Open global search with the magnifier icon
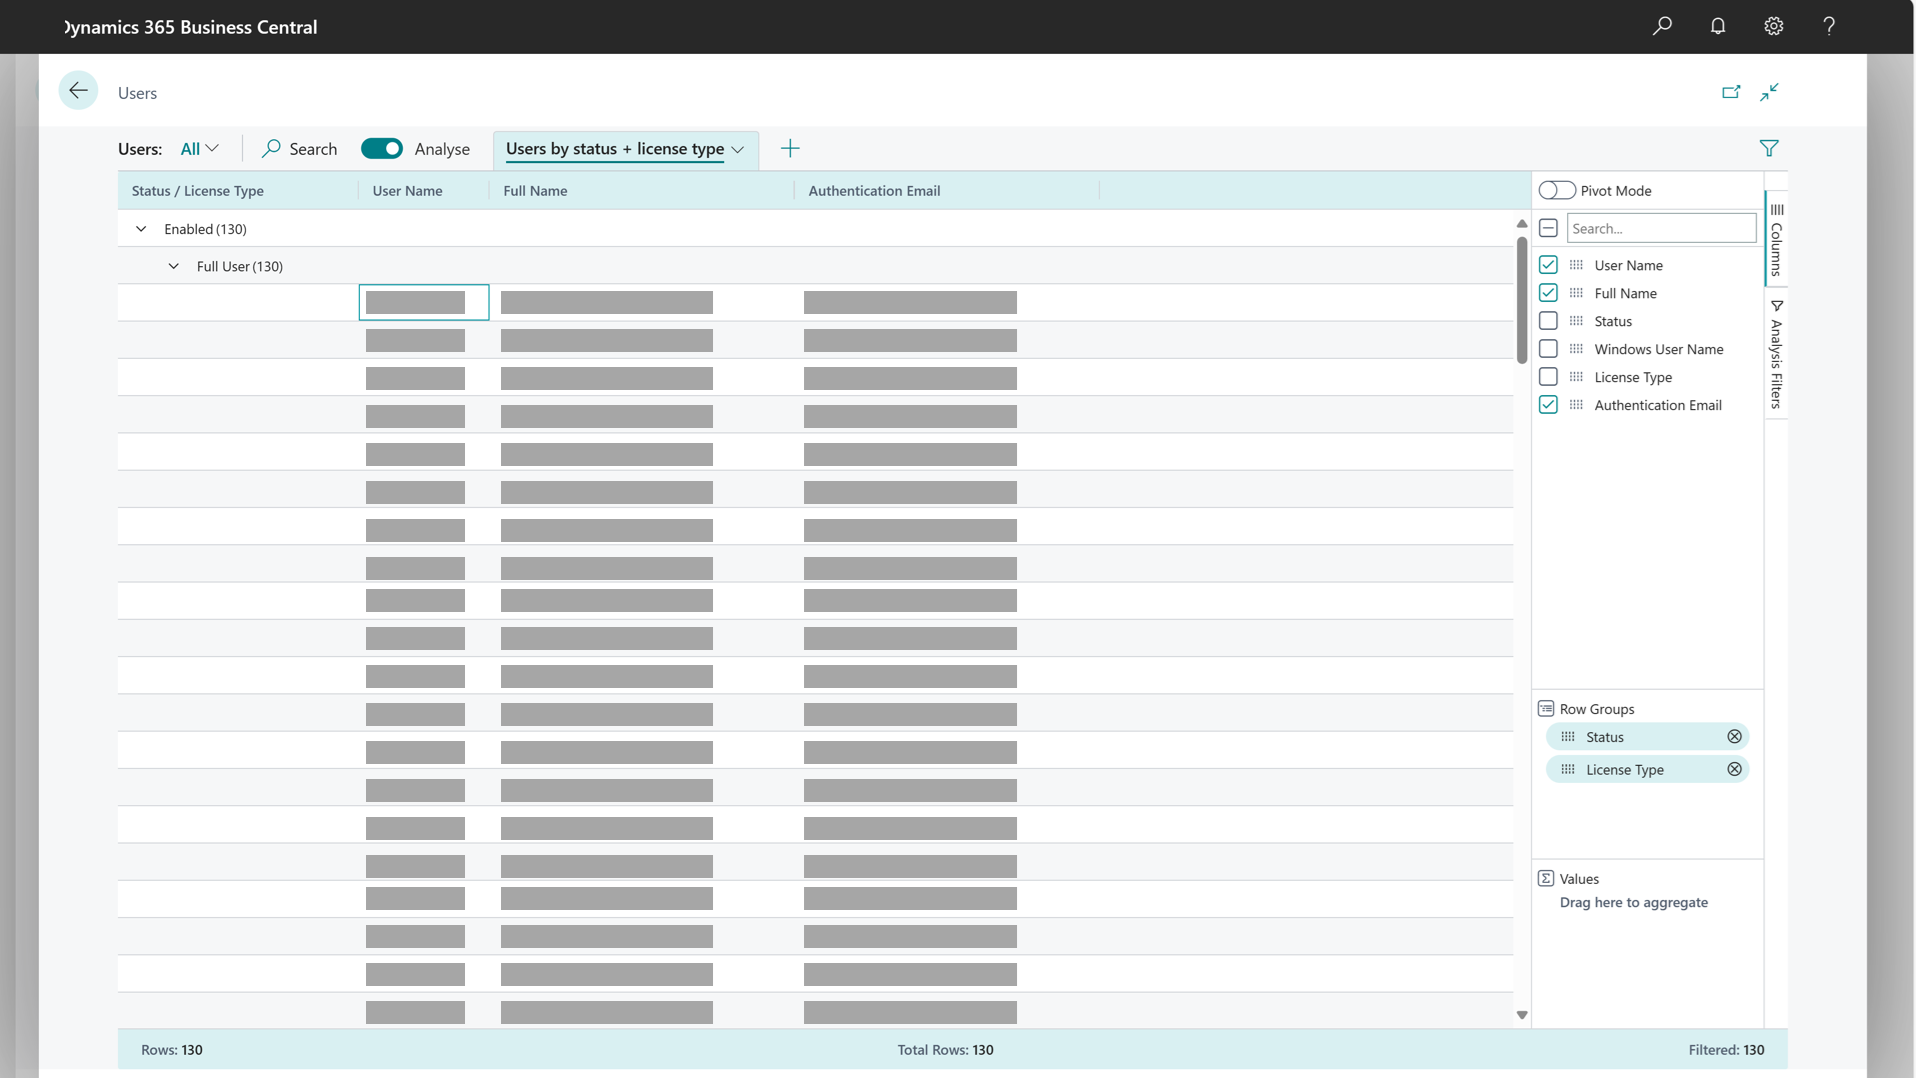Image resolution: width=1916 pixels, height=1078 pixels. click(1662, 26)
